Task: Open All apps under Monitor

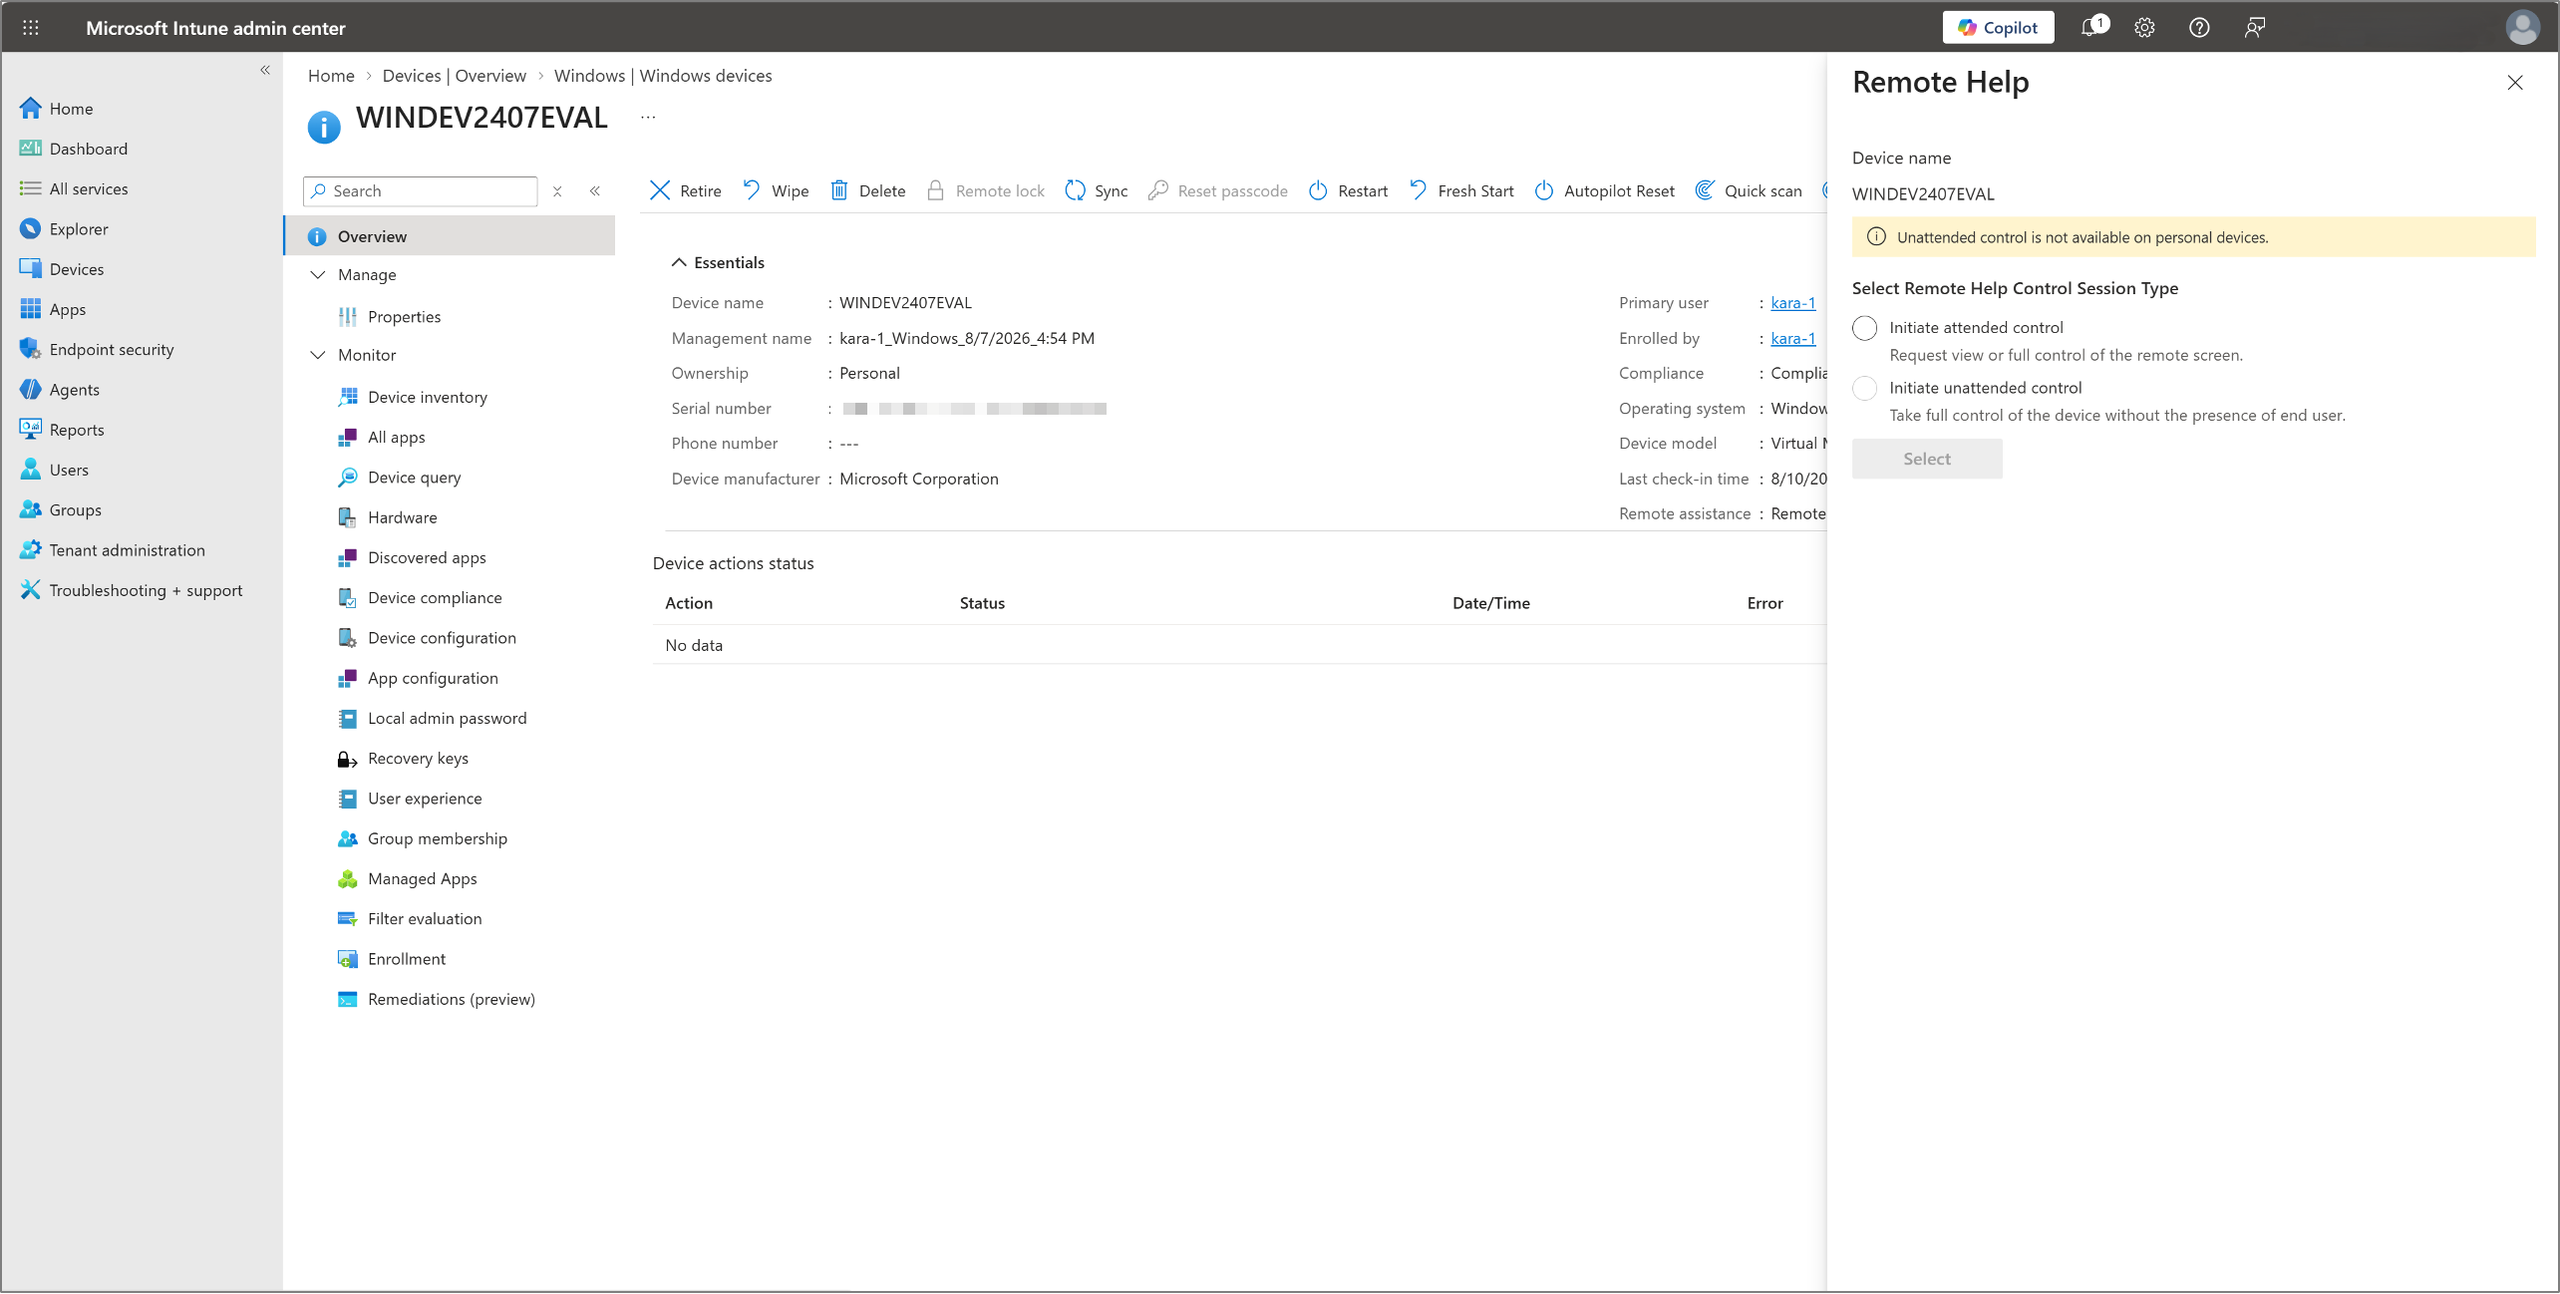Action: click(396, 437)
